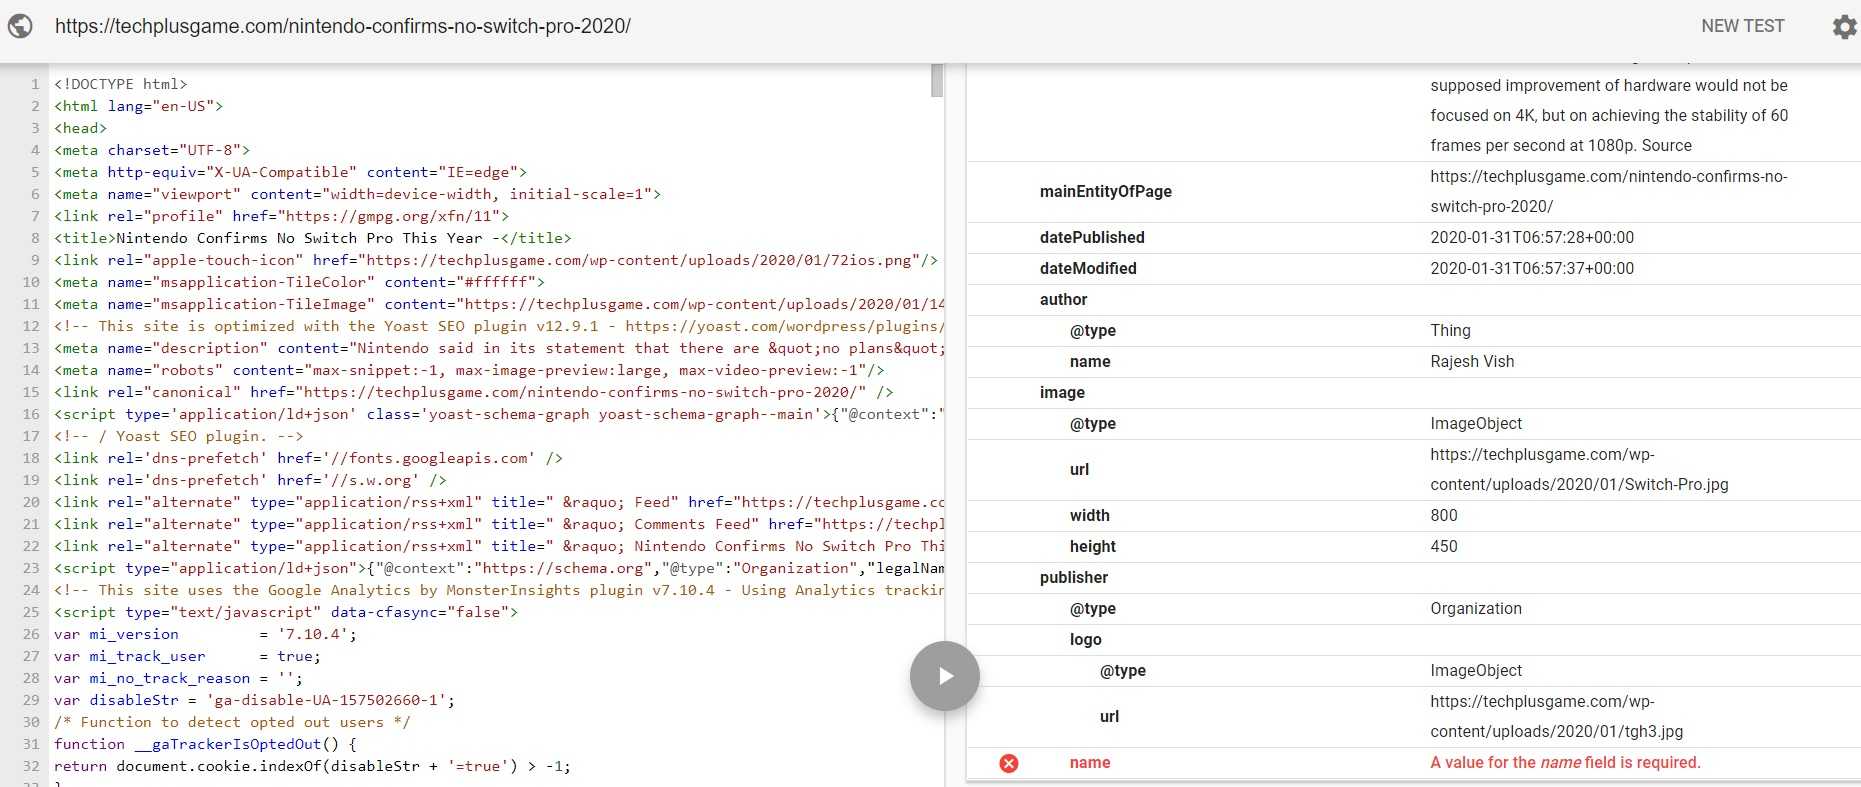Screen dimensions: 1861x787
Task: Click the width value 800
Action: (x=1444, y=516)
